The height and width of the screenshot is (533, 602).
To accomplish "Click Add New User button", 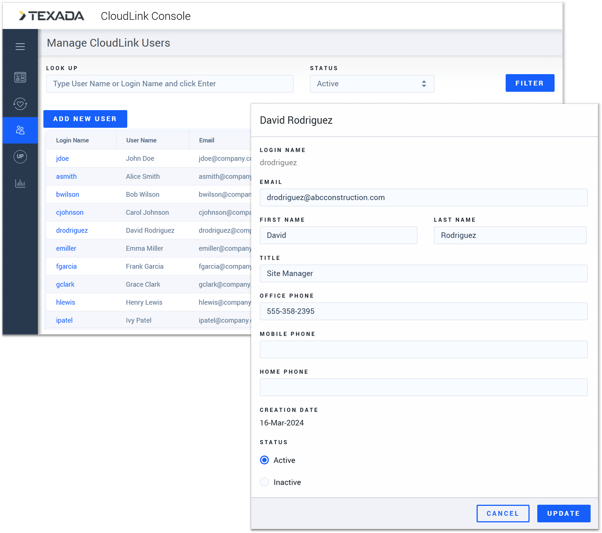I will [x=85, y=119].
